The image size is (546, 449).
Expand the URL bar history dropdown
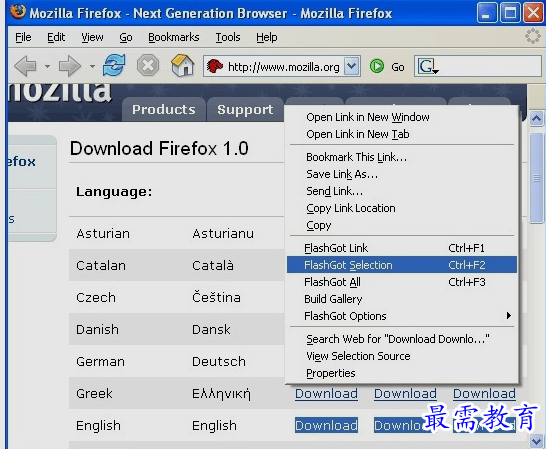click(x=352, y=66)
